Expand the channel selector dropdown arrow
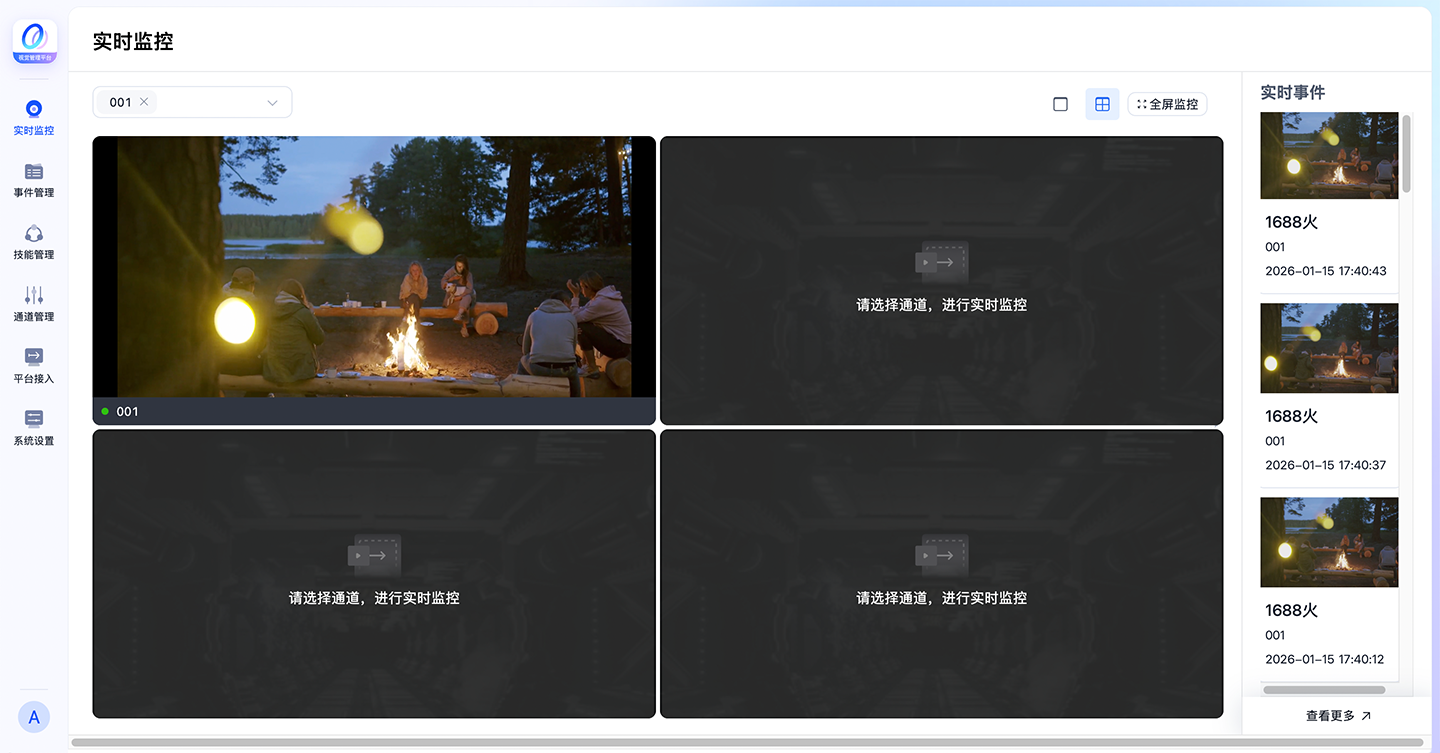1440x753 pixels. point(272,103)
